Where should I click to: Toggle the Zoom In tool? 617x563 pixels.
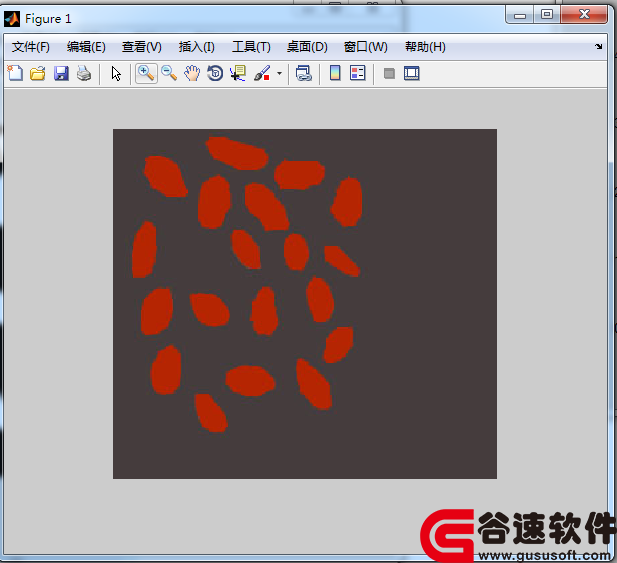pyautogui.click(x=146, y=73)
